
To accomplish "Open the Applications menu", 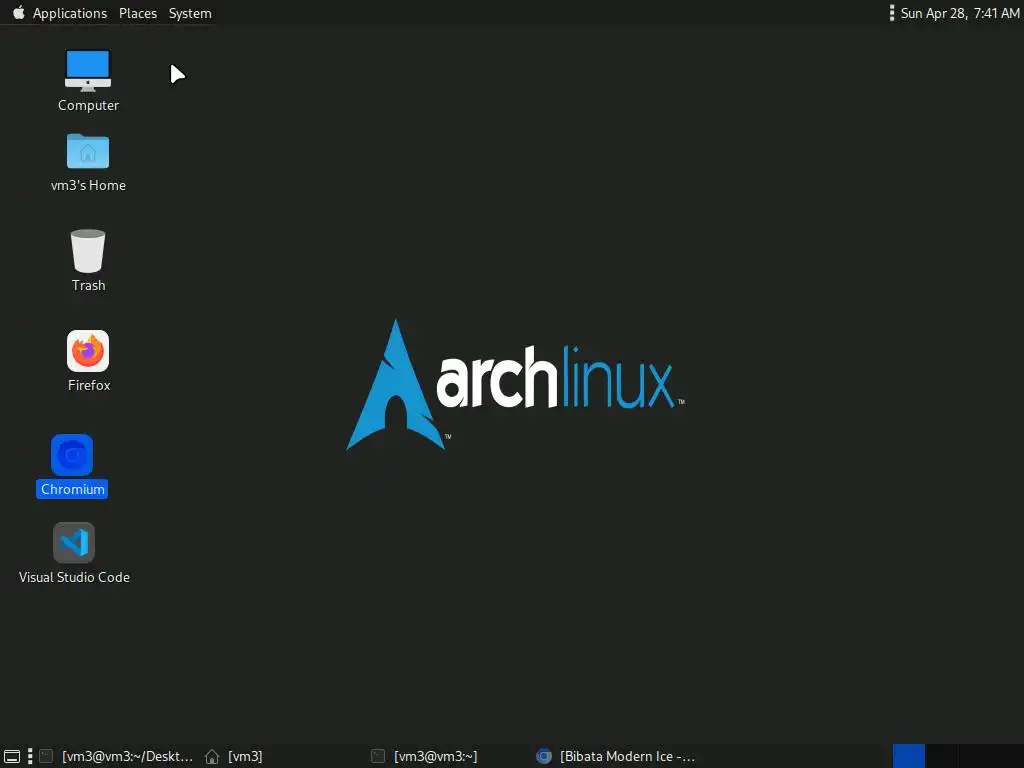I will (x=69, y=13).
